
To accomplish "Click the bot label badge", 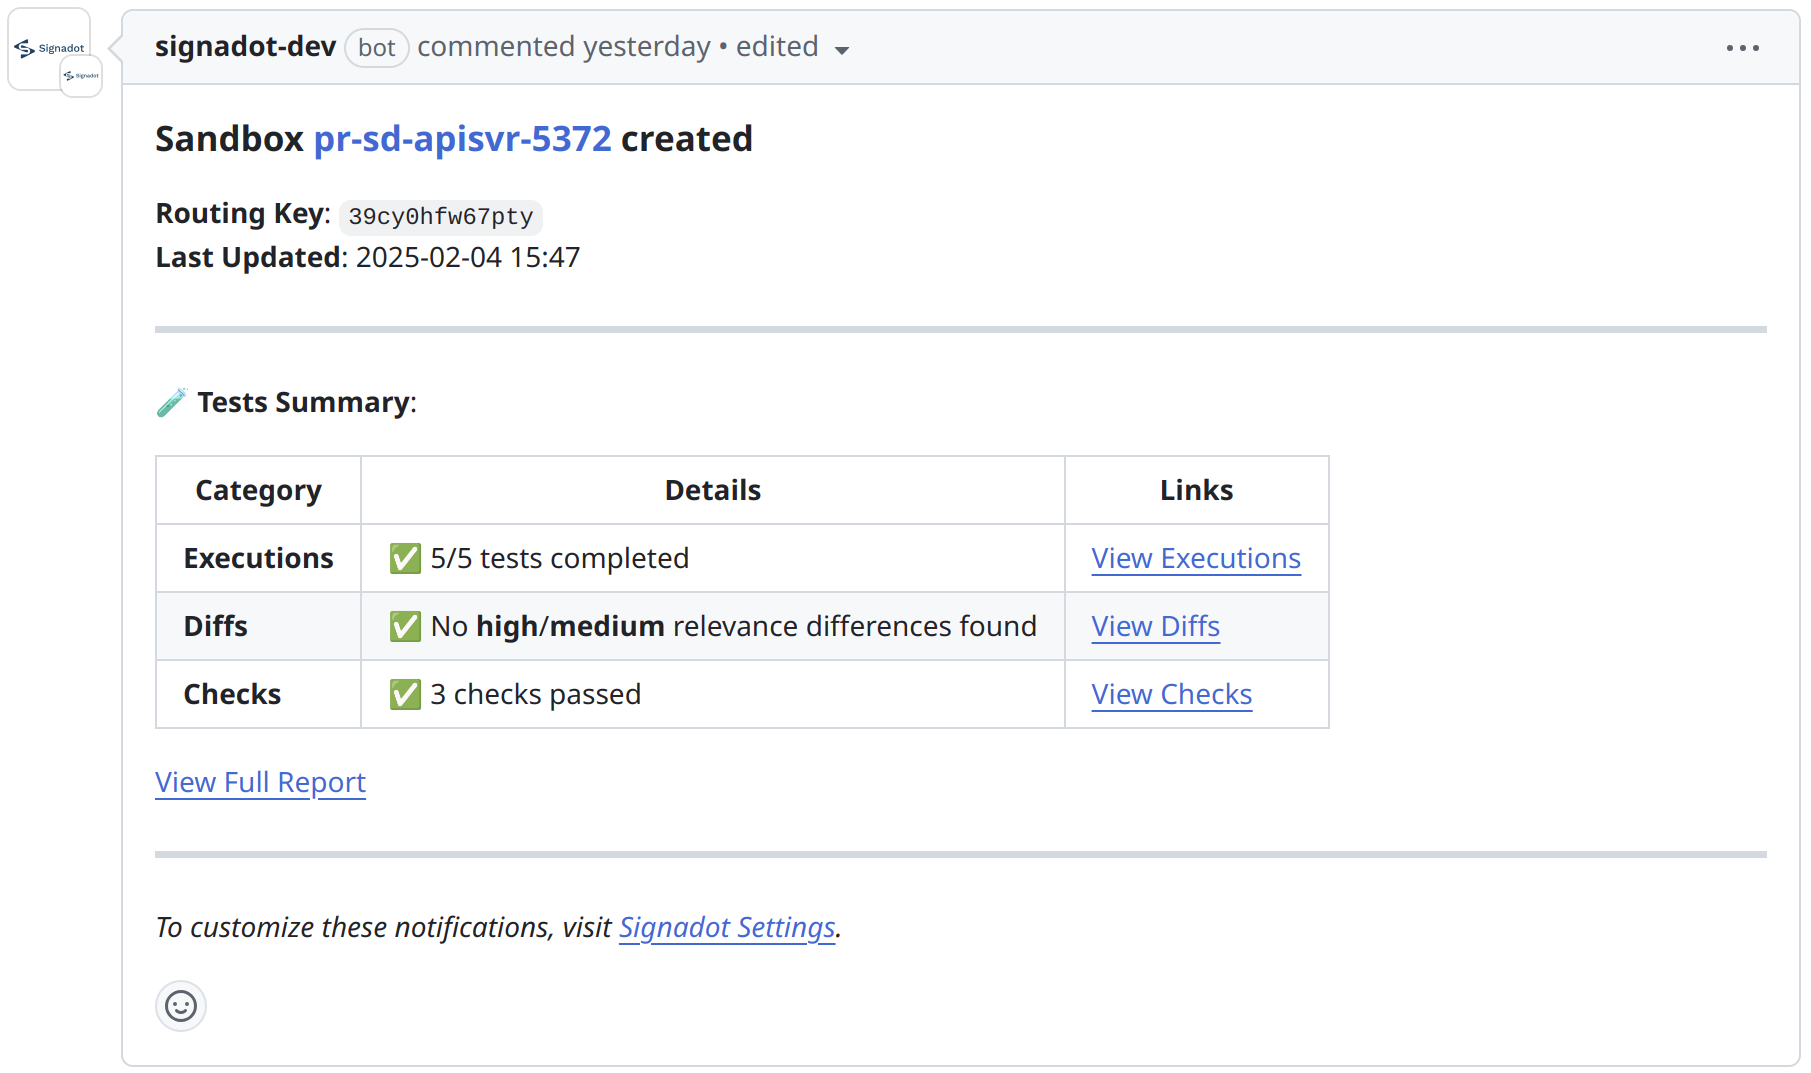I will [376, 48].
